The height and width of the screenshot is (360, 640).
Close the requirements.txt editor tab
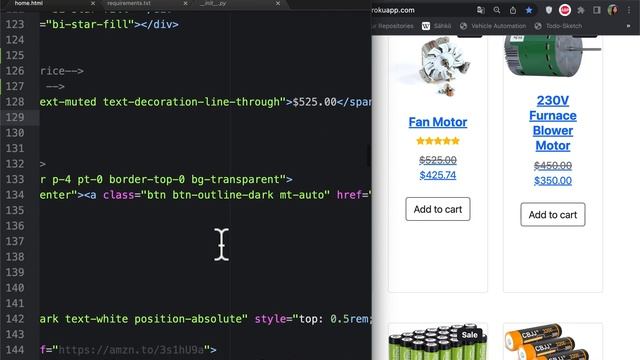(x=185, y=3)
